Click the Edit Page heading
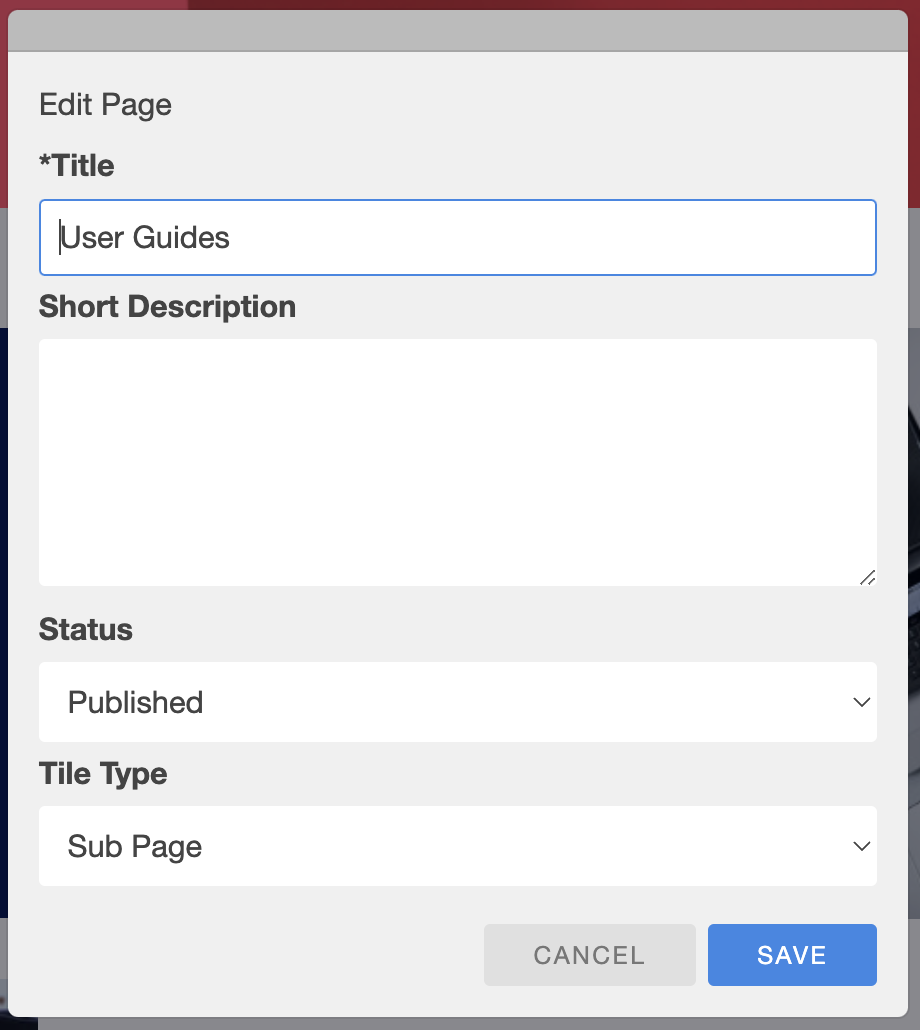This screenshot has height=1030, width=920. (x=106, y=105)
